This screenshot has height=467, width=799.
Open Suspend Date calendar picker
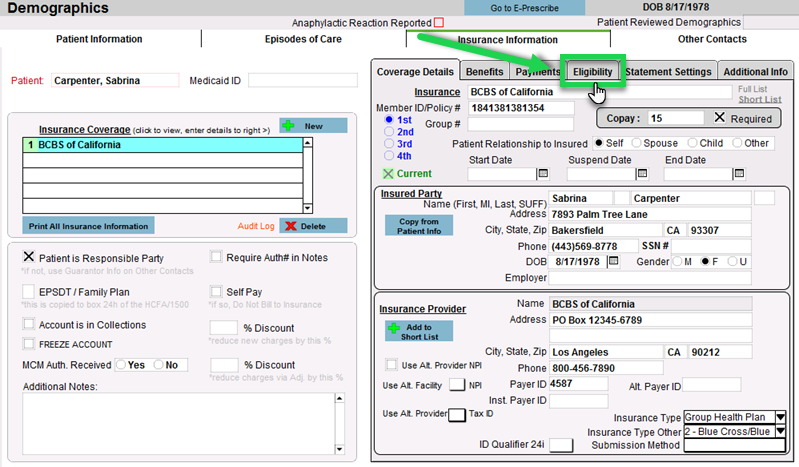tap(642, 174)
